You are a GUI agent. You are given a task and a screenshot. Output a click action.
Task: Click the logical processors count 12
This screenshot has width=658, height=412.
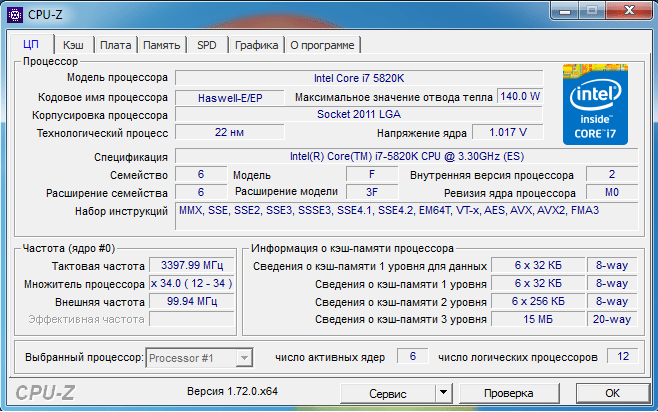pos(623,356)
